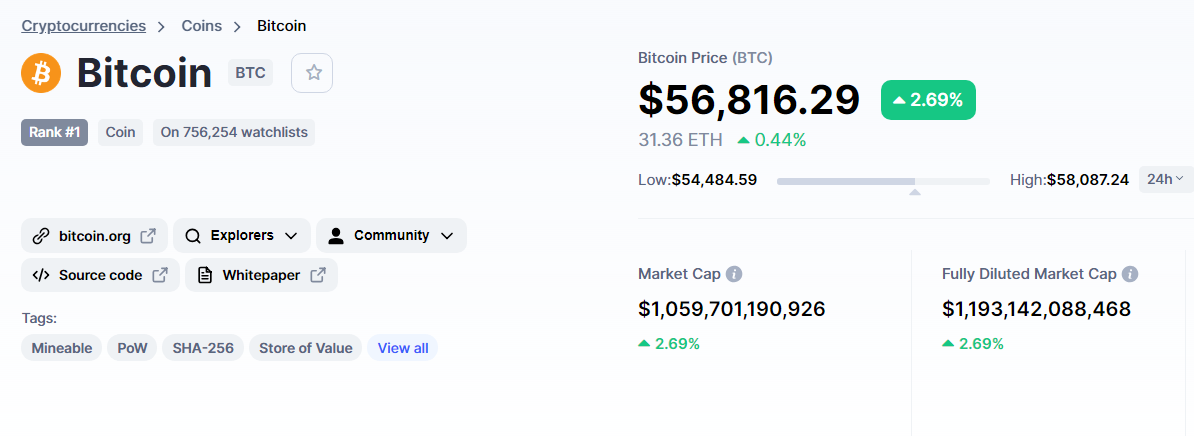The height and width of the screenshot is (436, 1194).
Task: Toggle the watchlist star button
Action: 313,73
